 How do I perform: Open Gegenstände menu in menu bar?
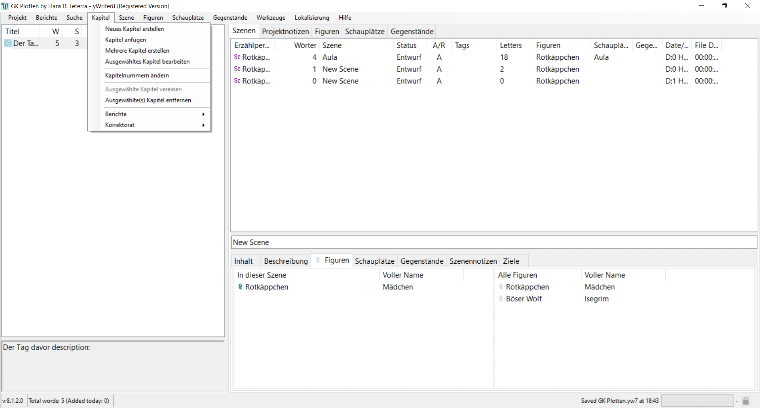[x=230, y=17]
